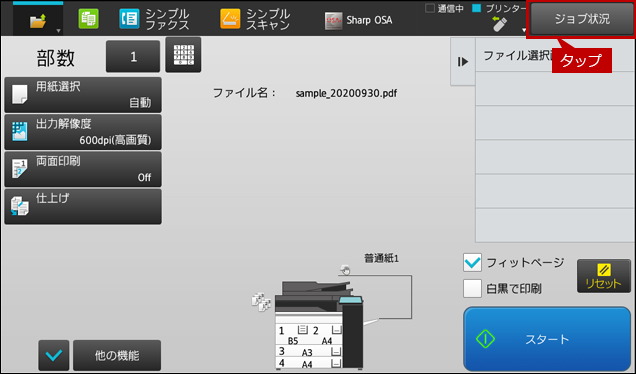Tap the blue スタート button
636x374 pixels.
[547, 339]
